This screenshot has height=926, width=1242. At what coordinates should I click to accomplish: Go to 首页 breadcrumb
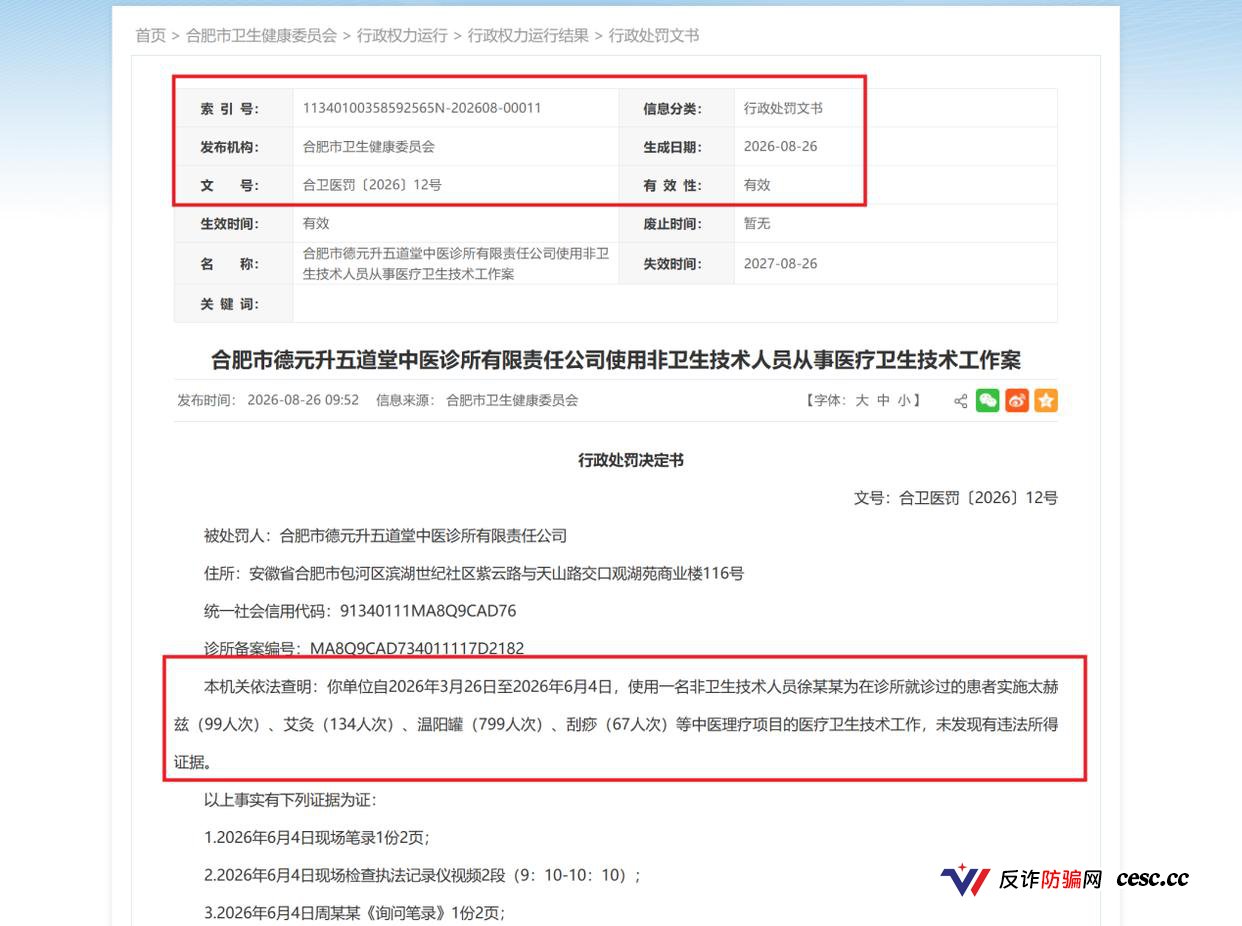pos(151,35)
